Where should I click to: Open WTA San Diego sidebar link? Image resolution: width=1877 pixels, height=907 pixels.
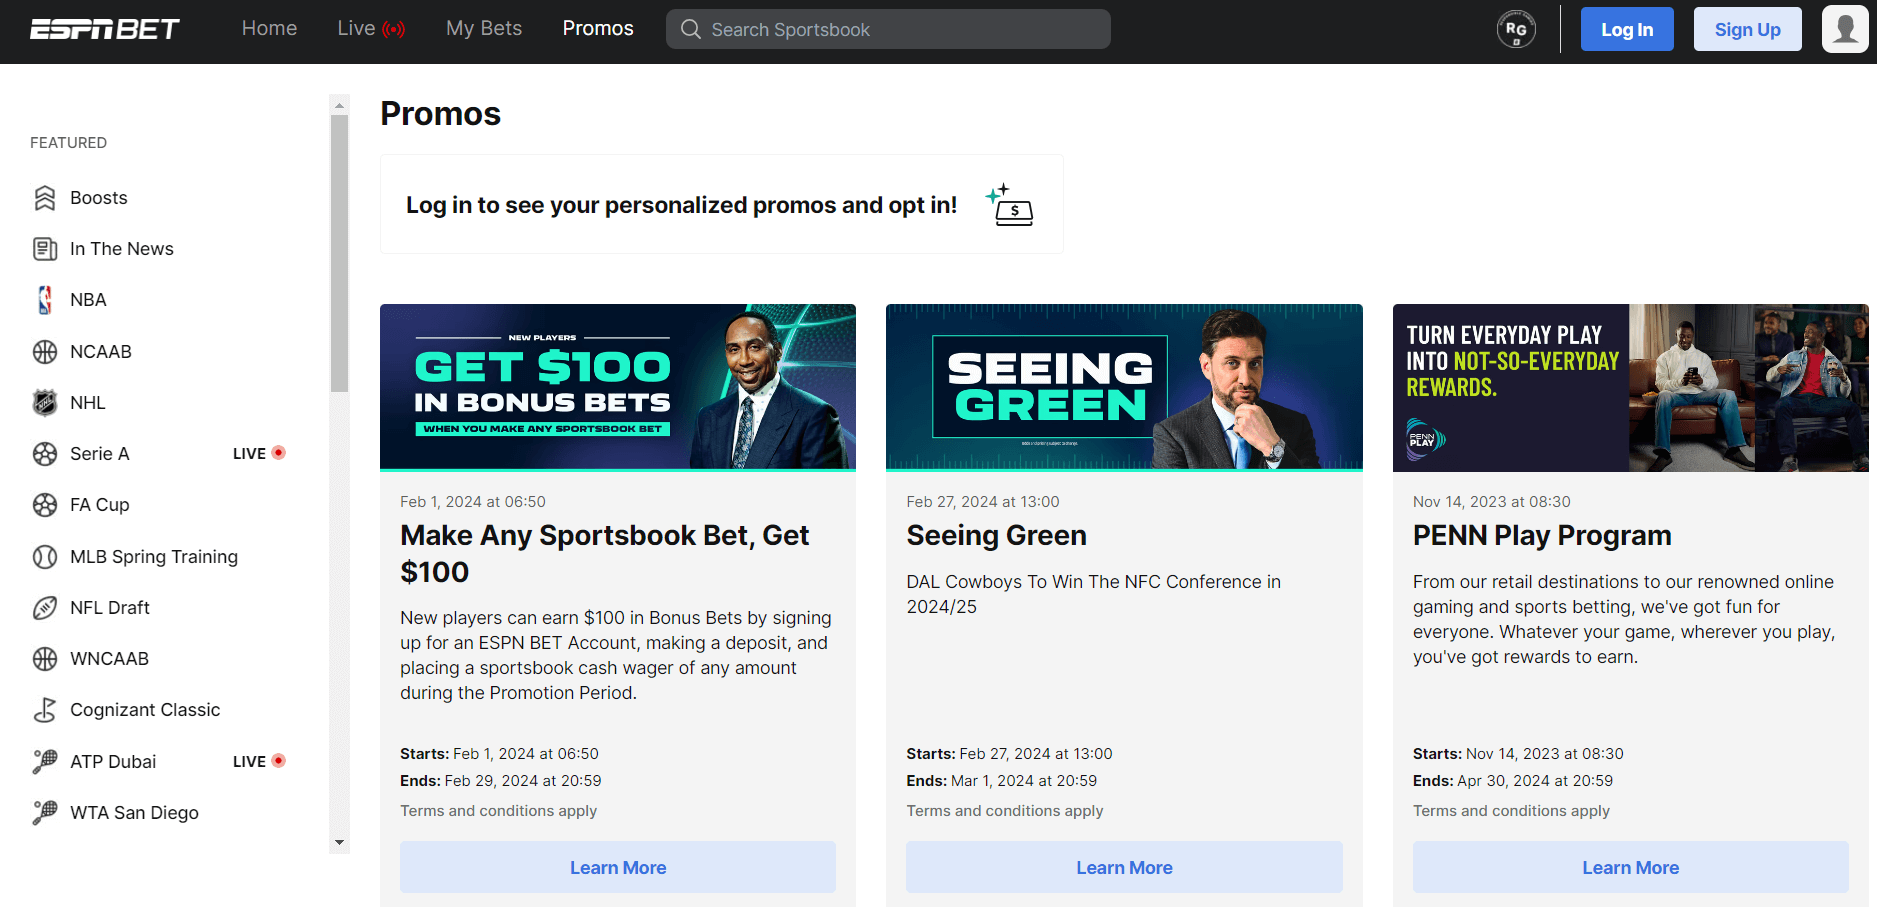[x=134, y=813]
